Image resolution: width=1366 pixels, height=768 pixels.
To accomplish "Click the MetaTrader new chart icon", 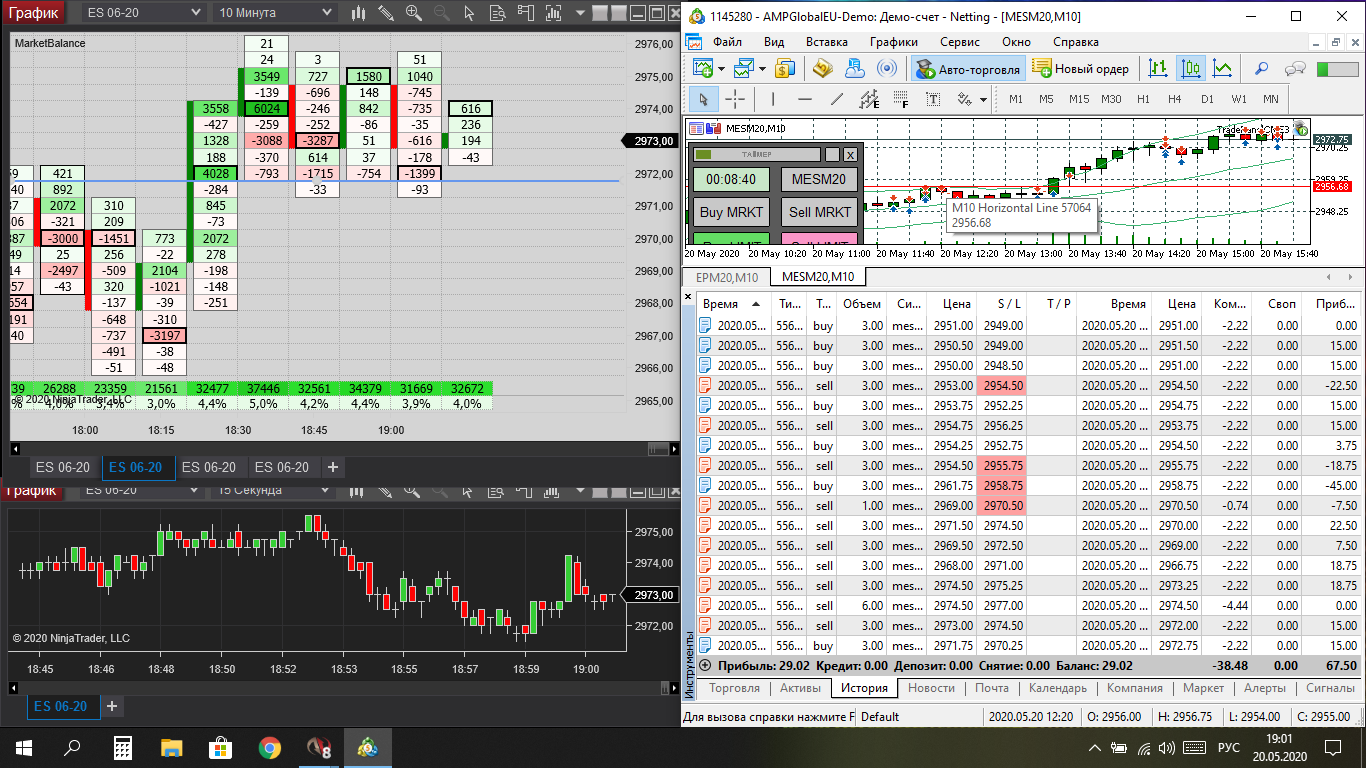I will point(703,69).
